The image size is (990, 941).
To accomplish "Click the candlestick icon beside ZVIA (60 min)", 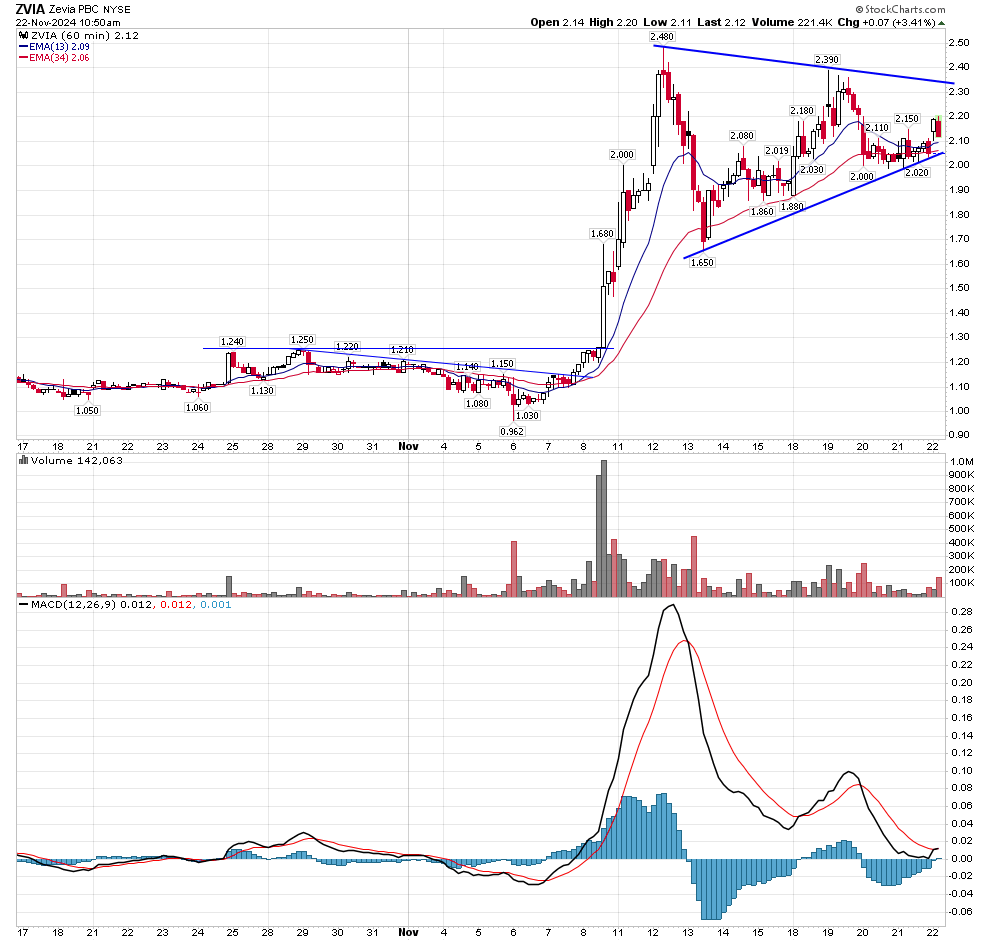I will [x=24, y=35].
